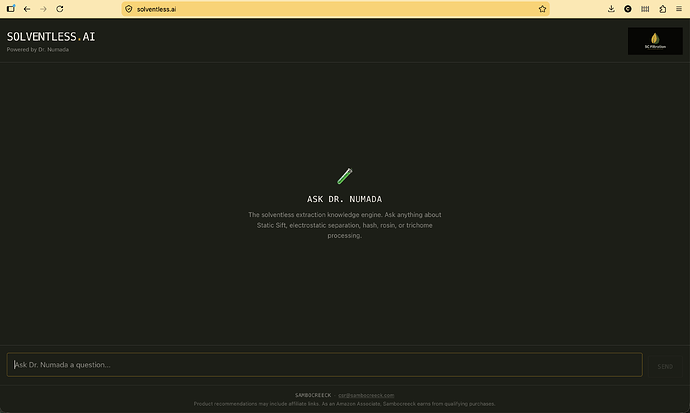The image size is (690, 413).
Task: Click the SEND button
Action: [x=665, y=366]
